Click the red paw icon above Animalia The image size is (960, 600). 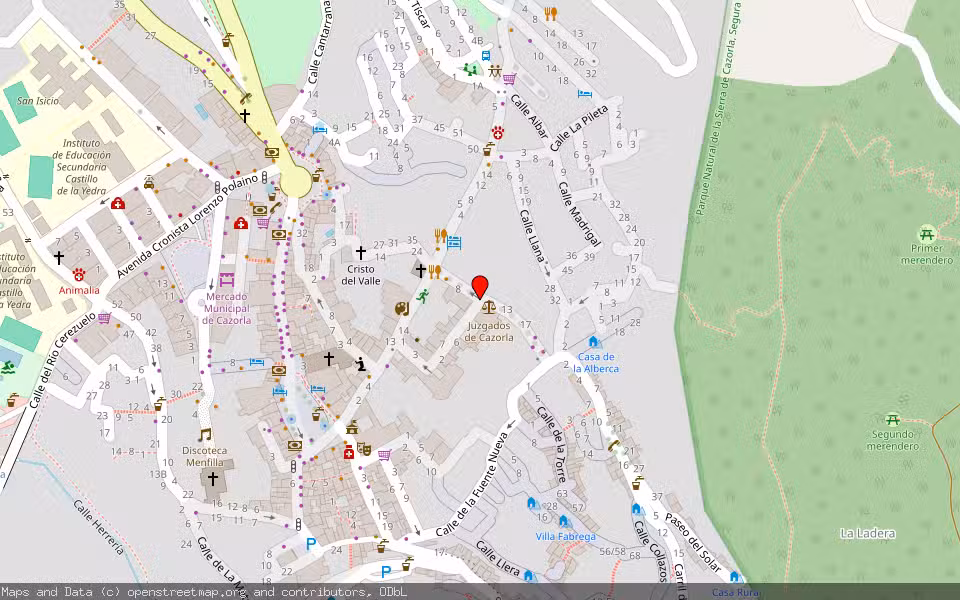79,274
